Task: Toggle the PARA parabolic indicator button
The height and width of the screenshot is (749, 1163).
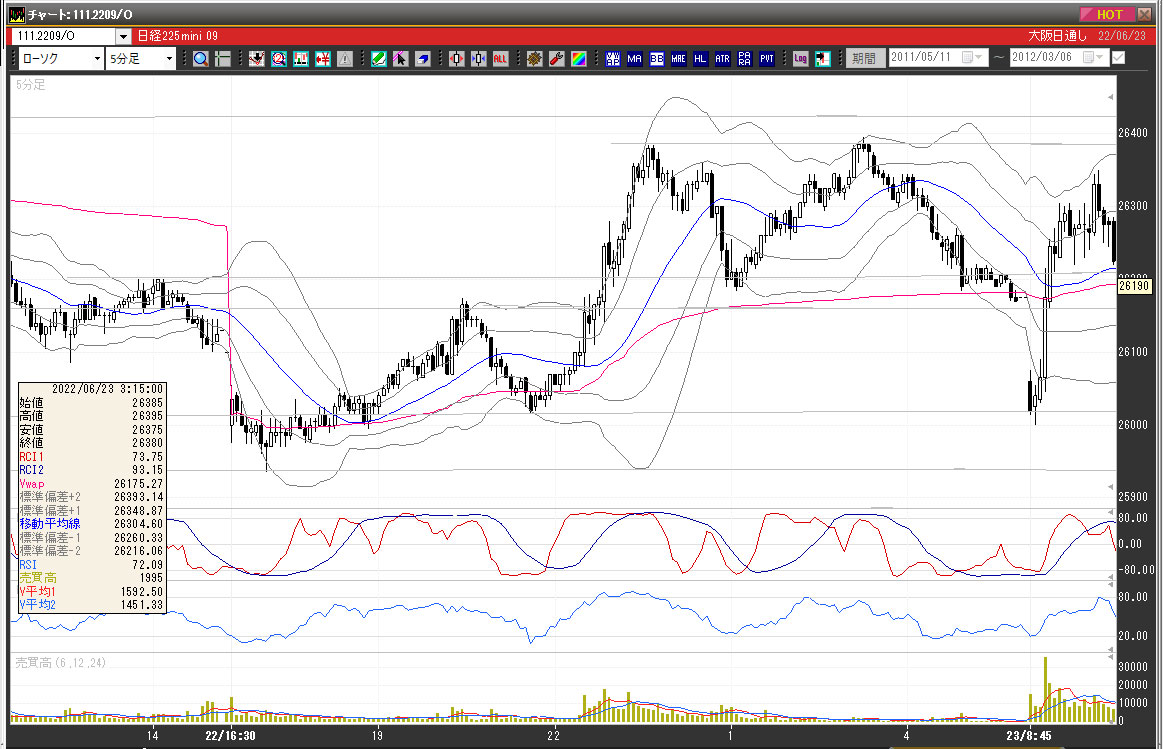Action: click(745, 59)
